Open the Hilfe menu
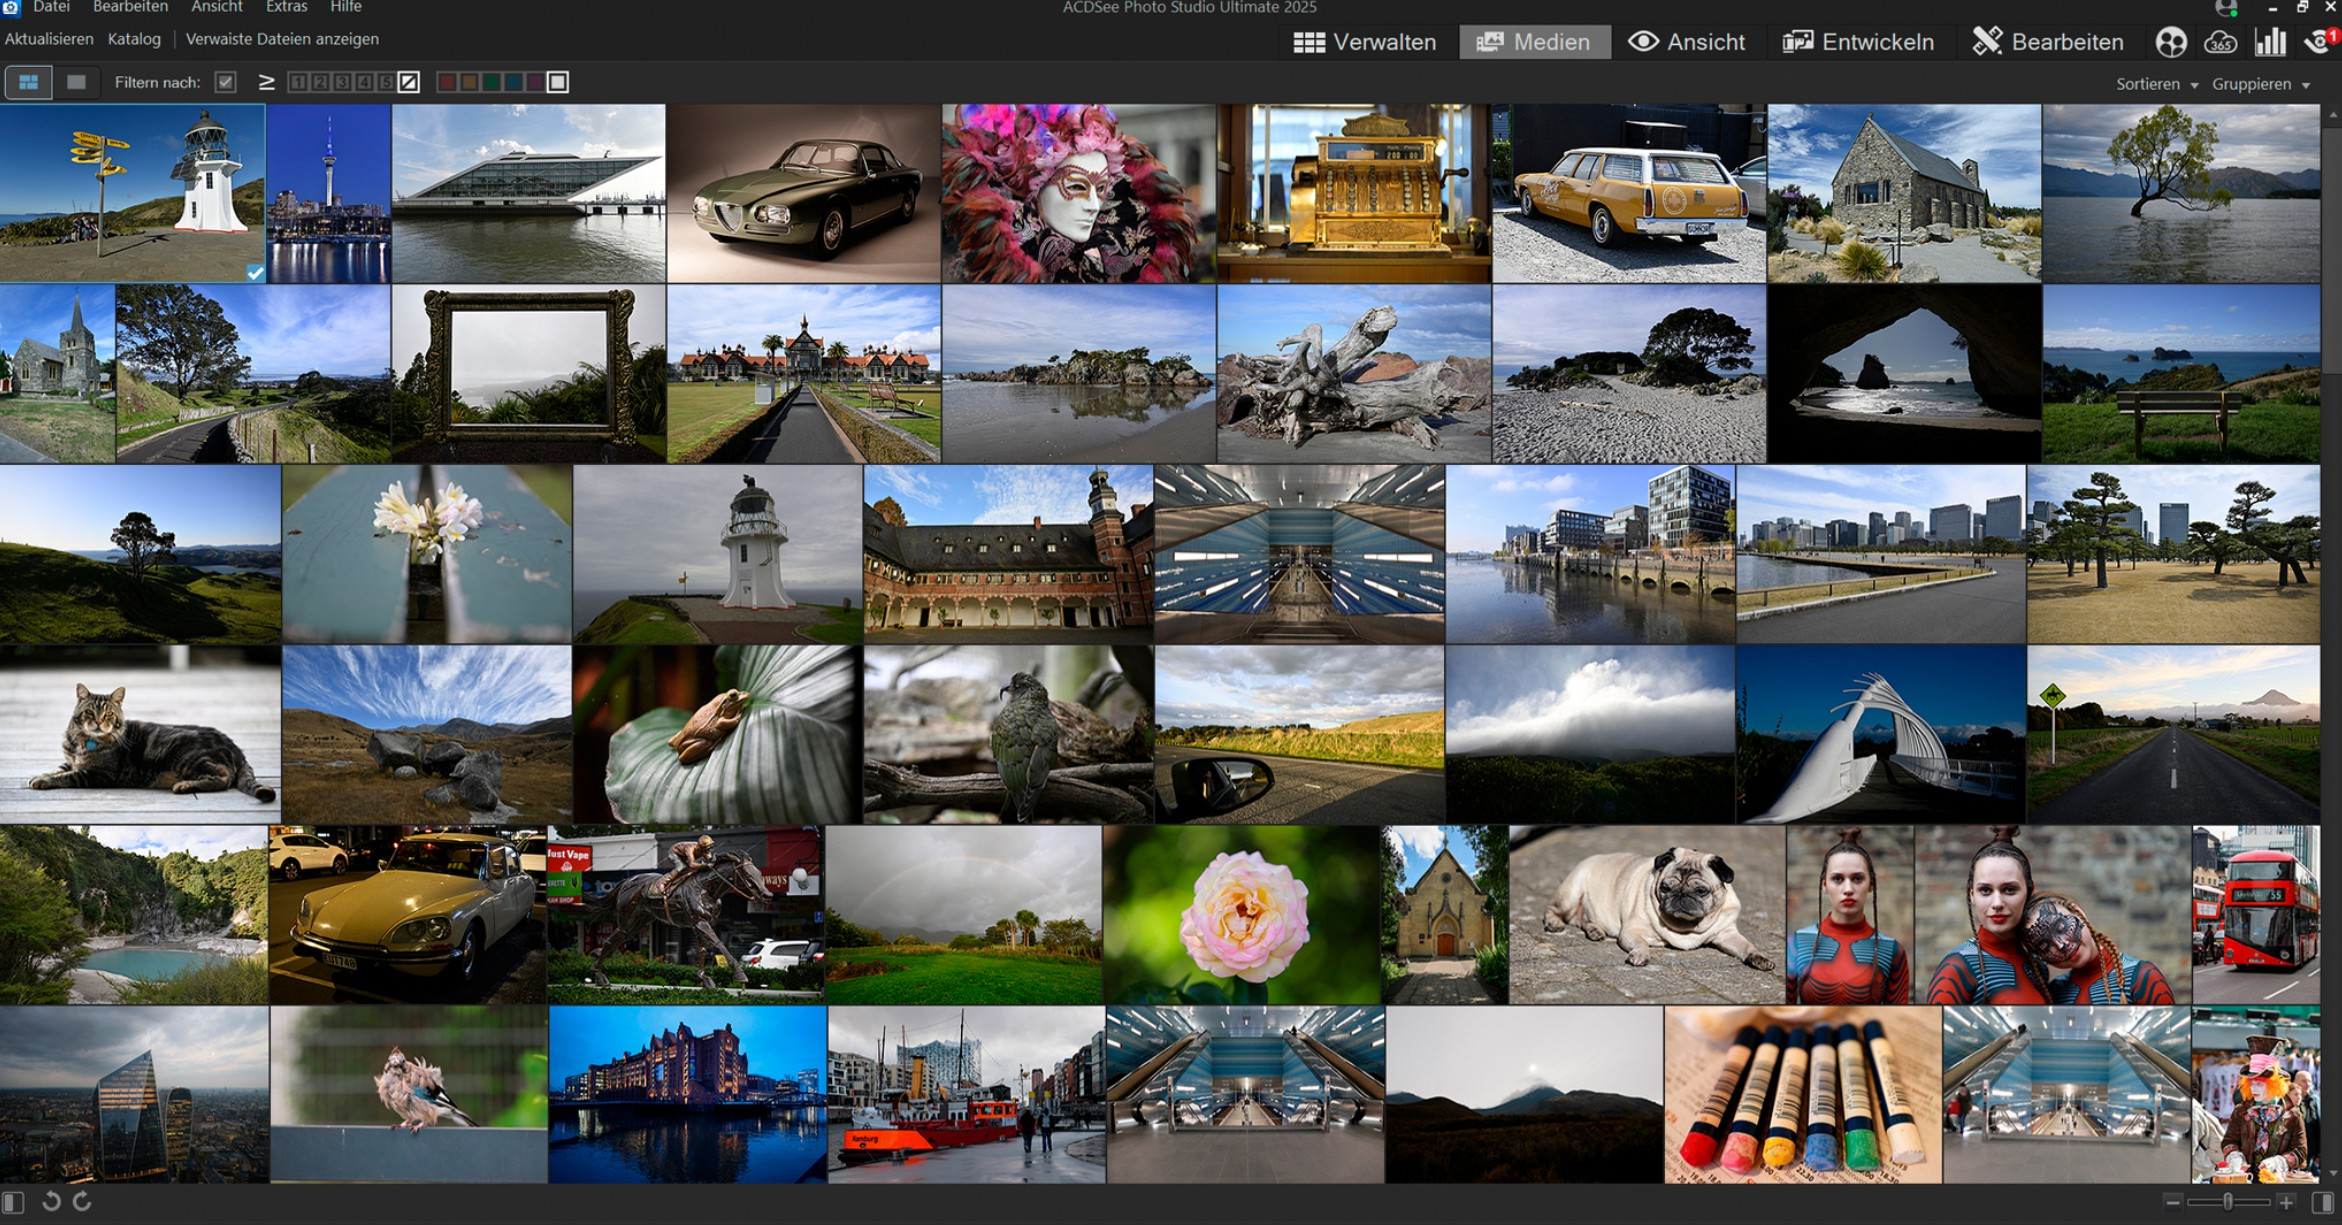2342x1225 pixels. 346,7
